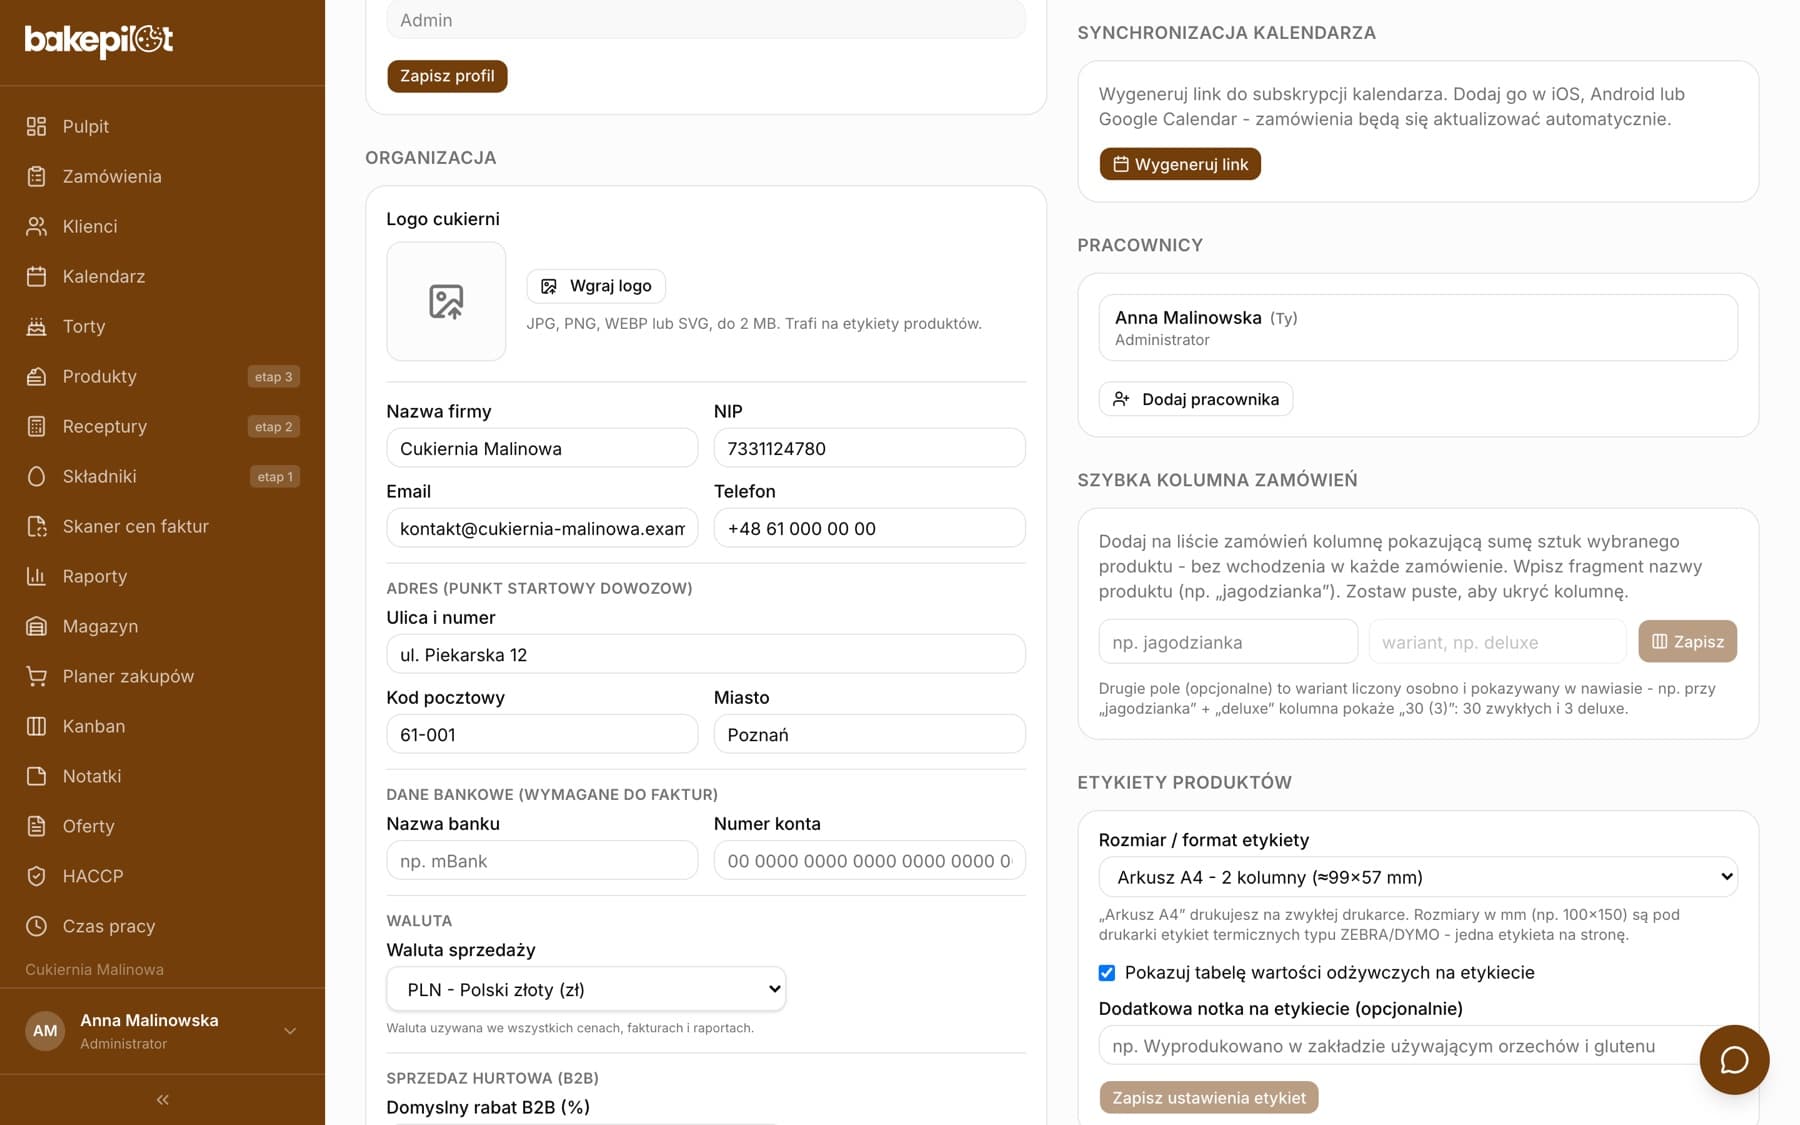Open the Waluta sprzedaży dropdown

[x=586, y=989]
